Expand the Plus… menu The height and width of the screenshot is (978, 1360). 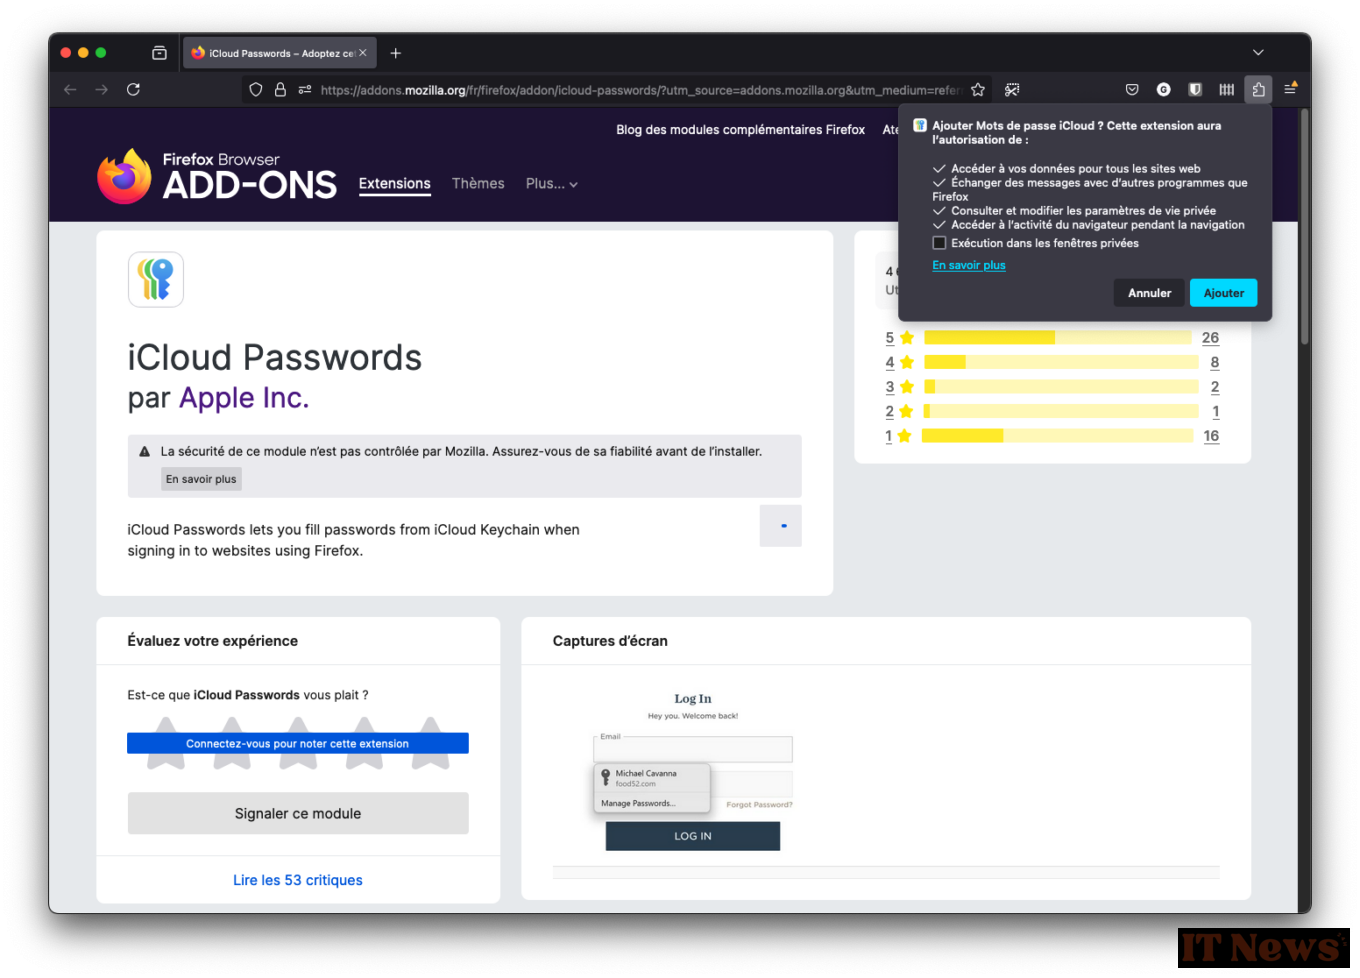552,184
